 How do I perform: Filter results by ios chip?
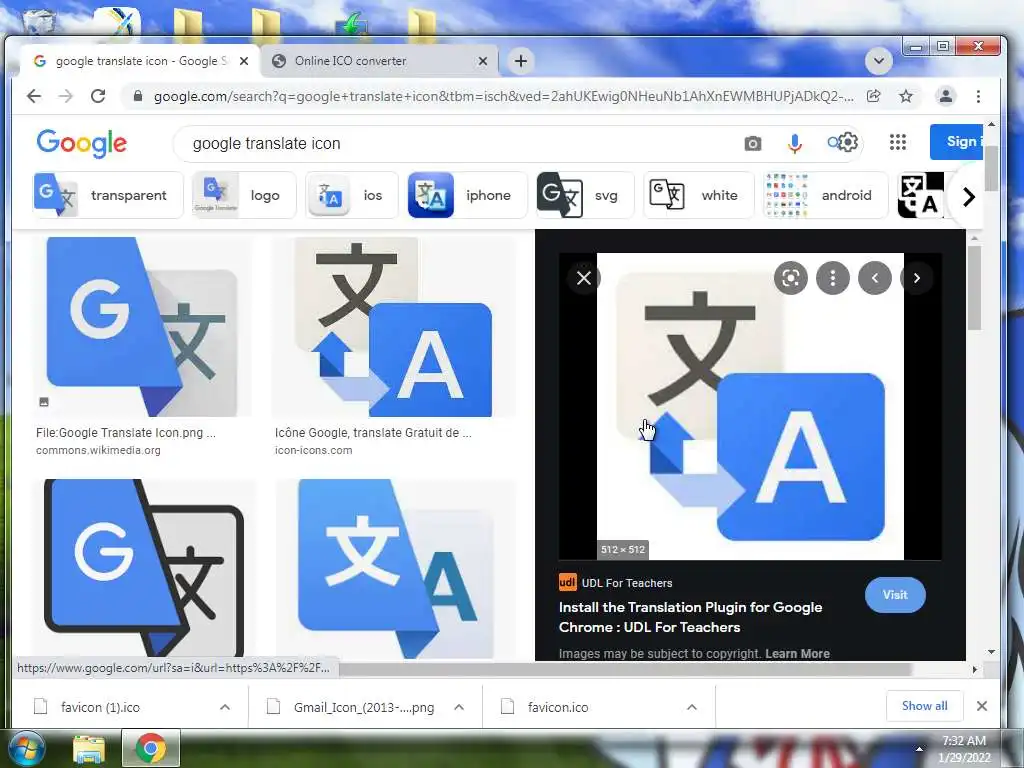coord(352,195)
